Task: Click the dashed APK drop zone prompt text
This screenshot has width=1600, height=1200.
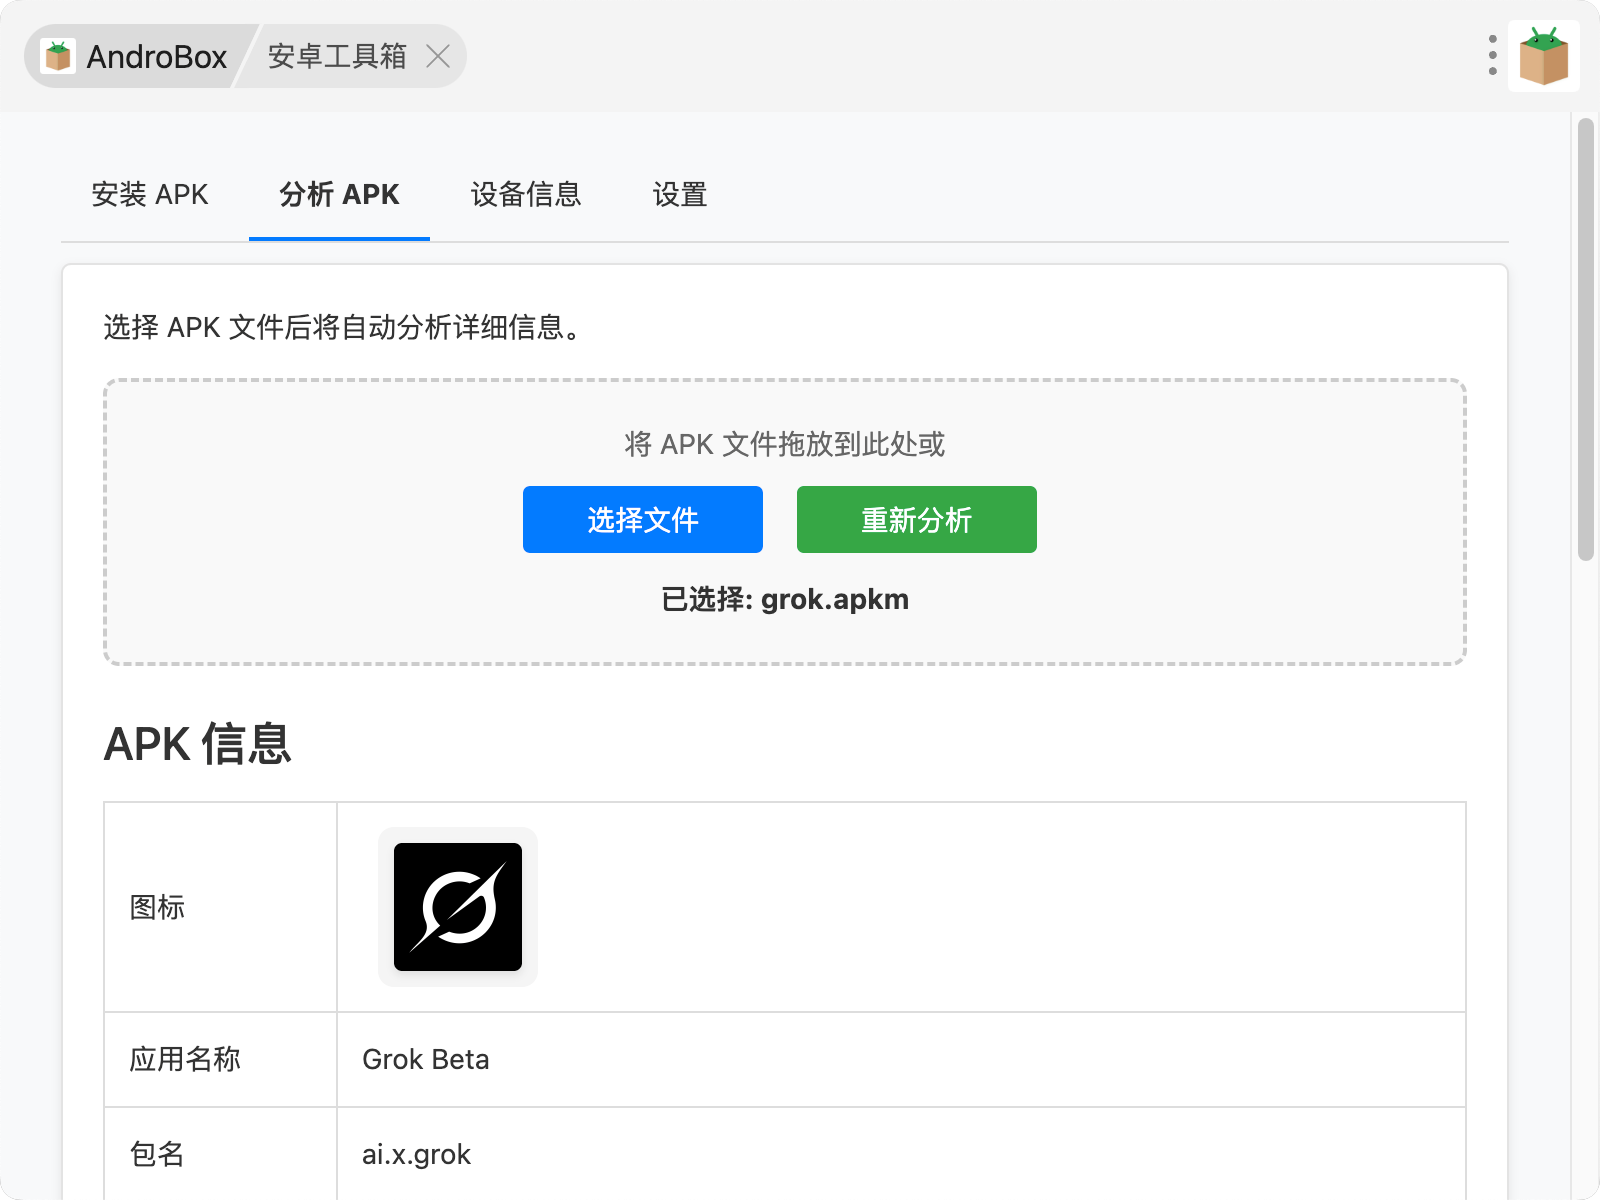Action: click(785, 444)
